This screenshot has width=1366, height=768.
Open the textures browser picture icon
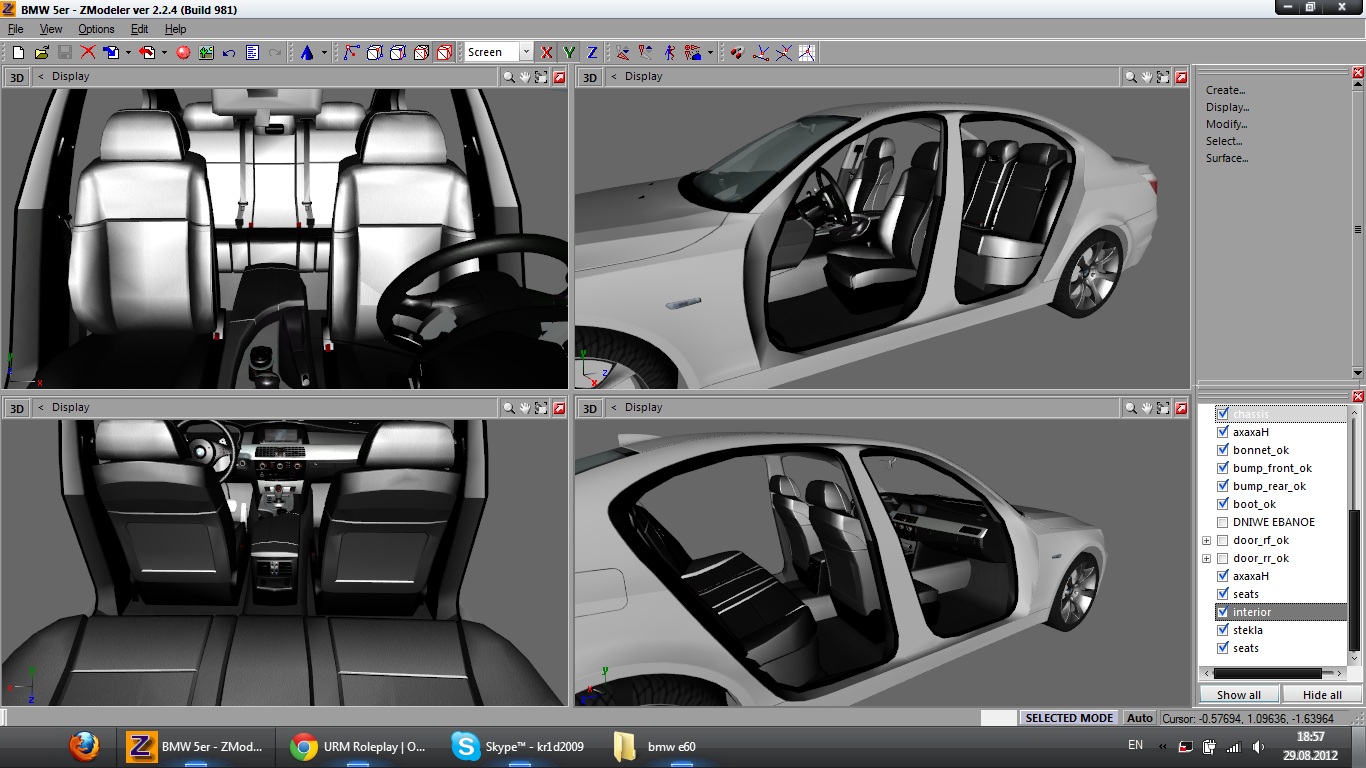(x=206, y=52)
